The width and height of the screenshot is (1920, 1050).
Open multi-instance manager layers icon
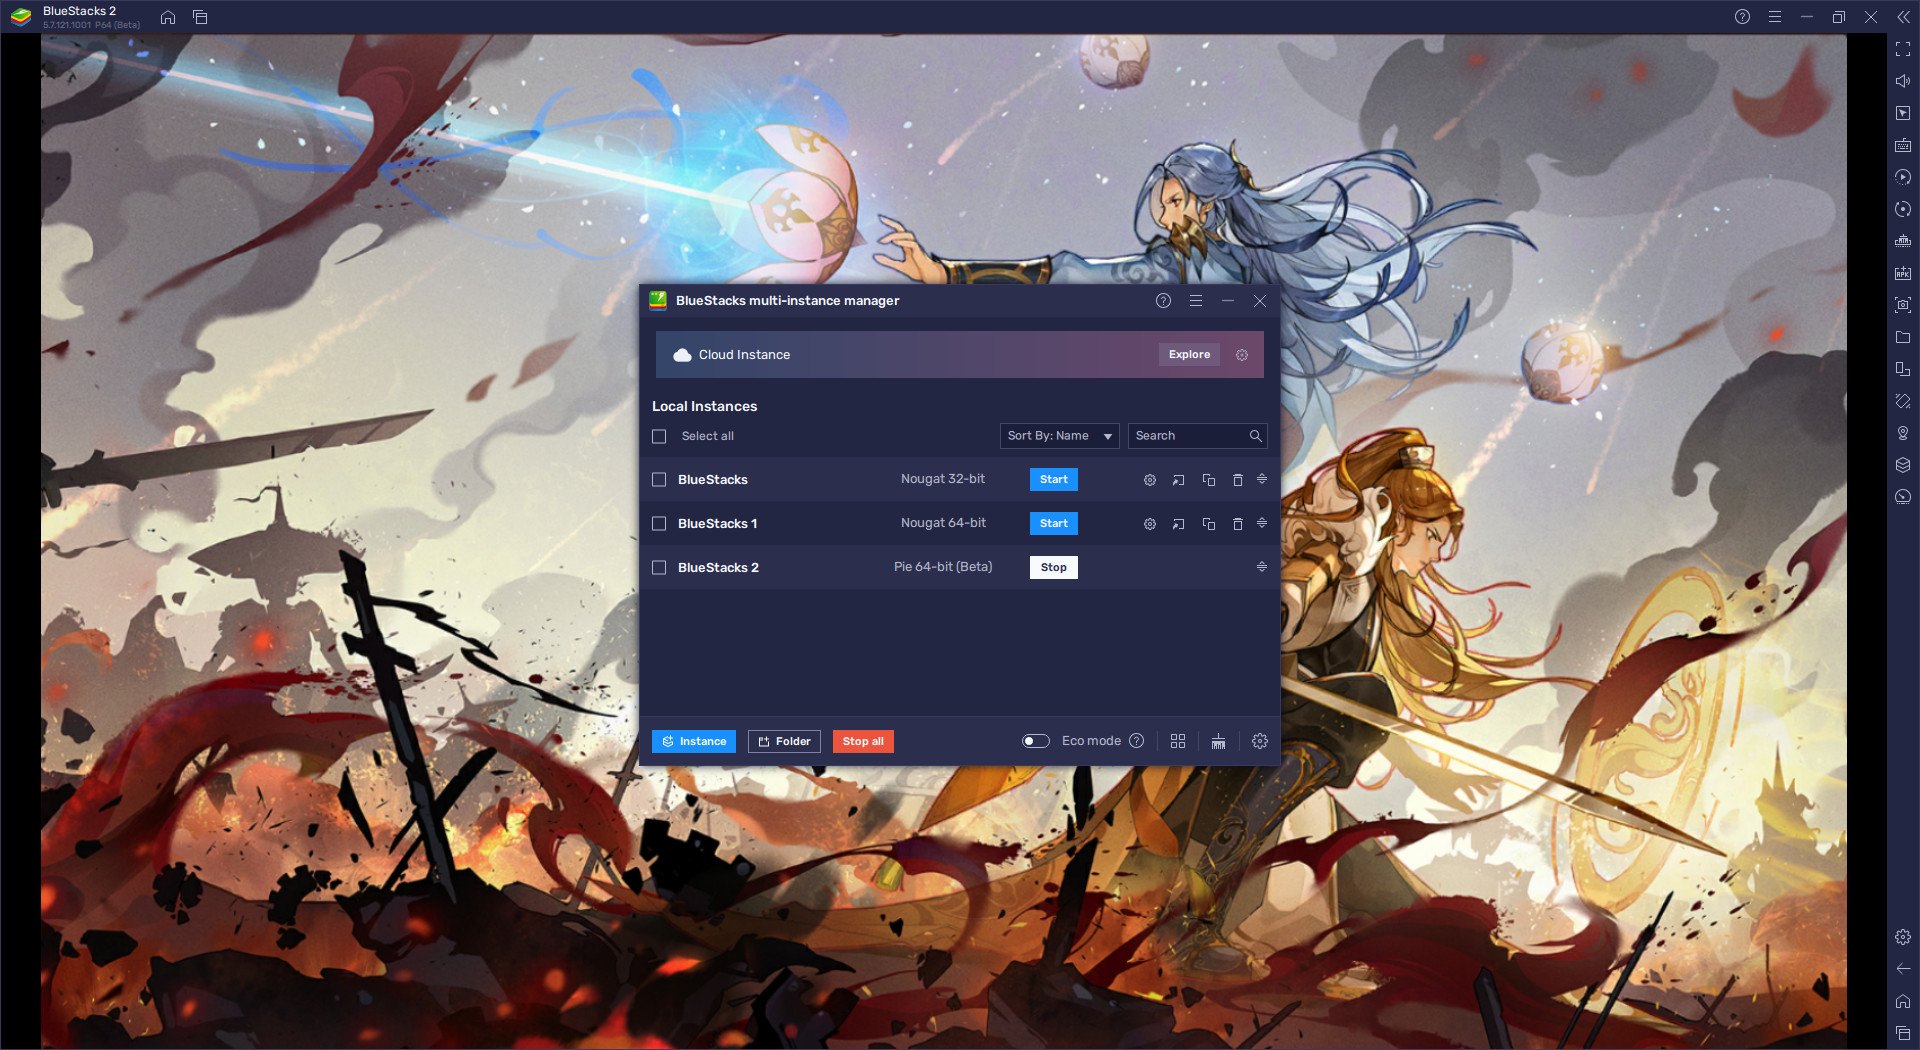tap(1903, 465)
